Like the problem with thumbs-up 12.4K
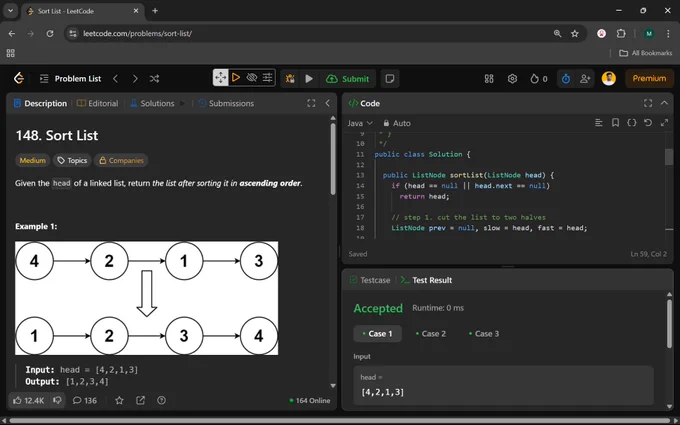Viewport: 680px width, 425px height. pyautogui.click(x=29, y=400)
